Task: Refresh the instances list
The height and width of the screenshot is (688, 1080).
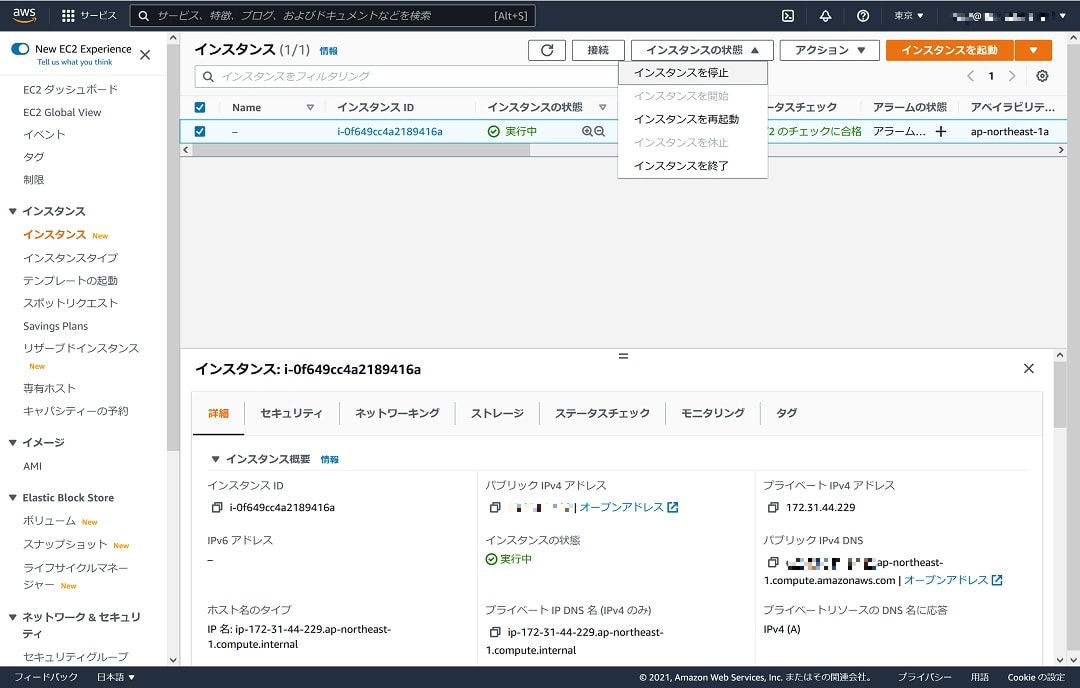Action: [547, 50]
